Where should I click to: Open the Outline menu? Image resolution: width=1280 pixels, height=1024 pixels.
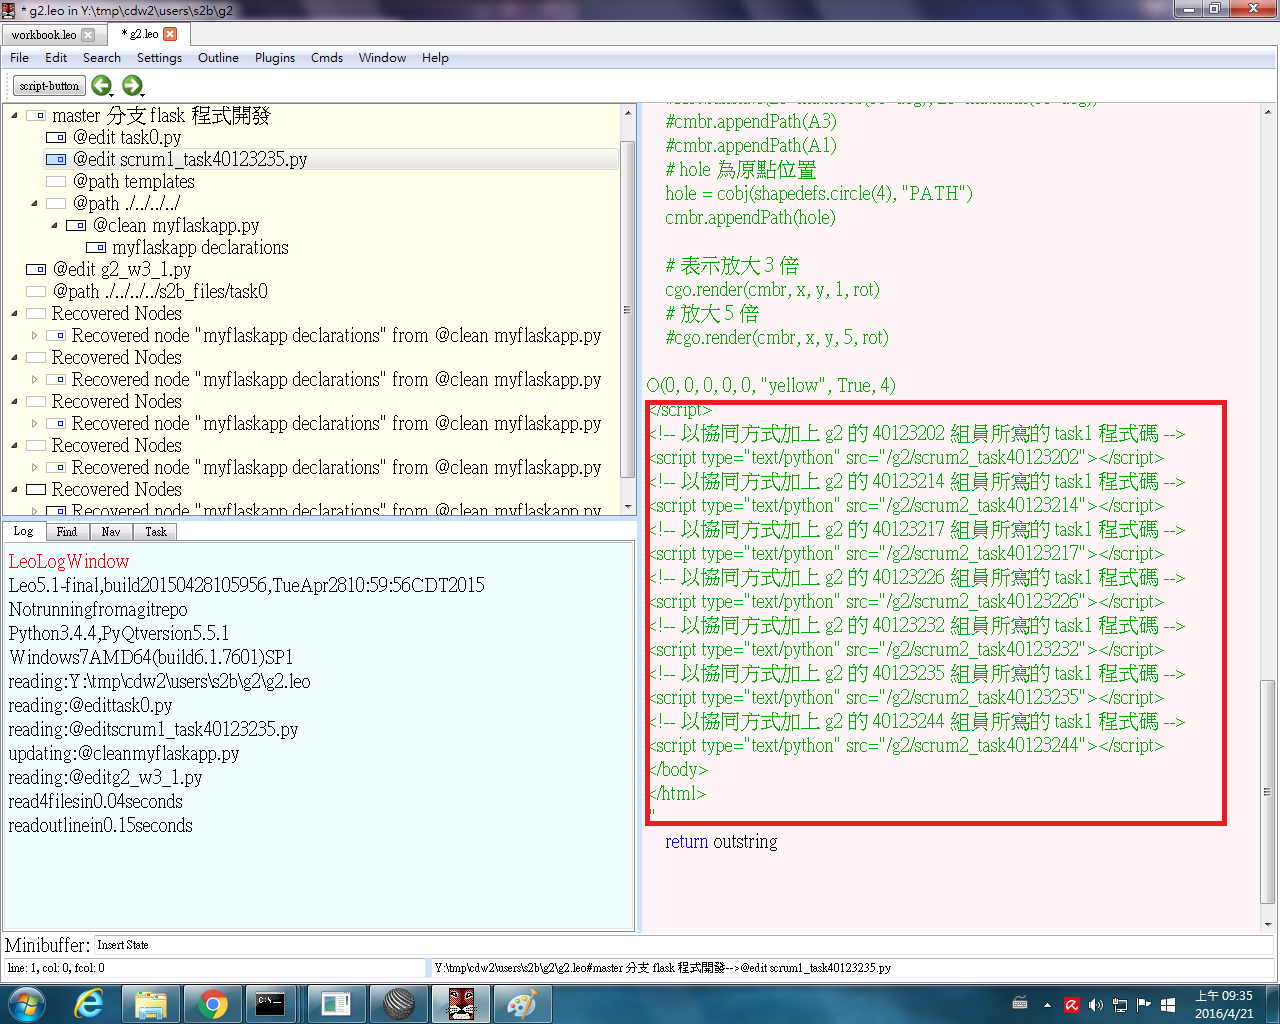218,58
